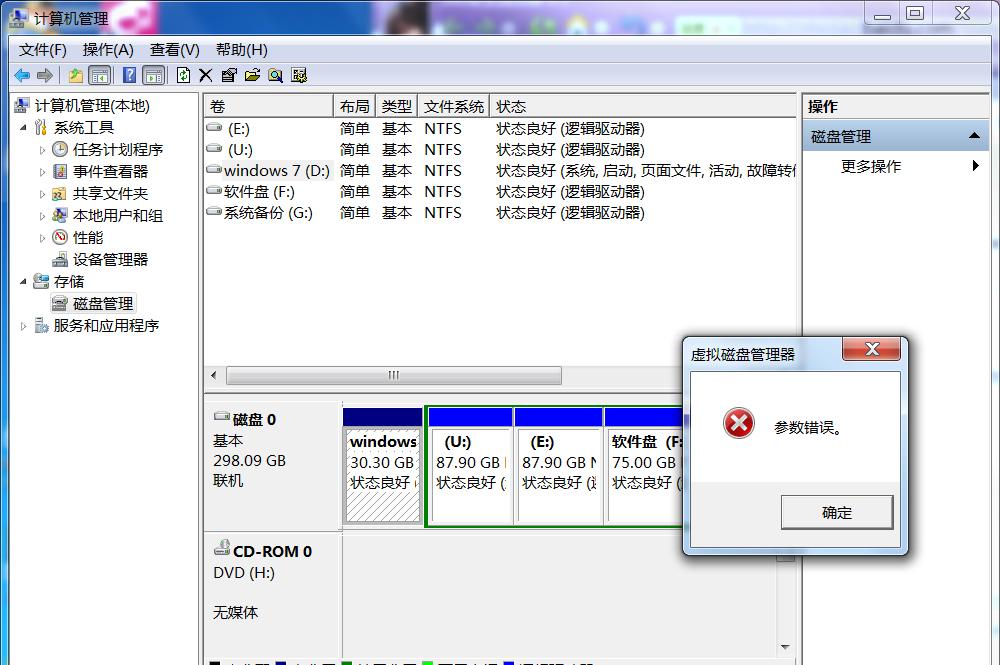Open the 操作(A) menu
Viewport: 1000px width, 665px height.
point(108,50)
